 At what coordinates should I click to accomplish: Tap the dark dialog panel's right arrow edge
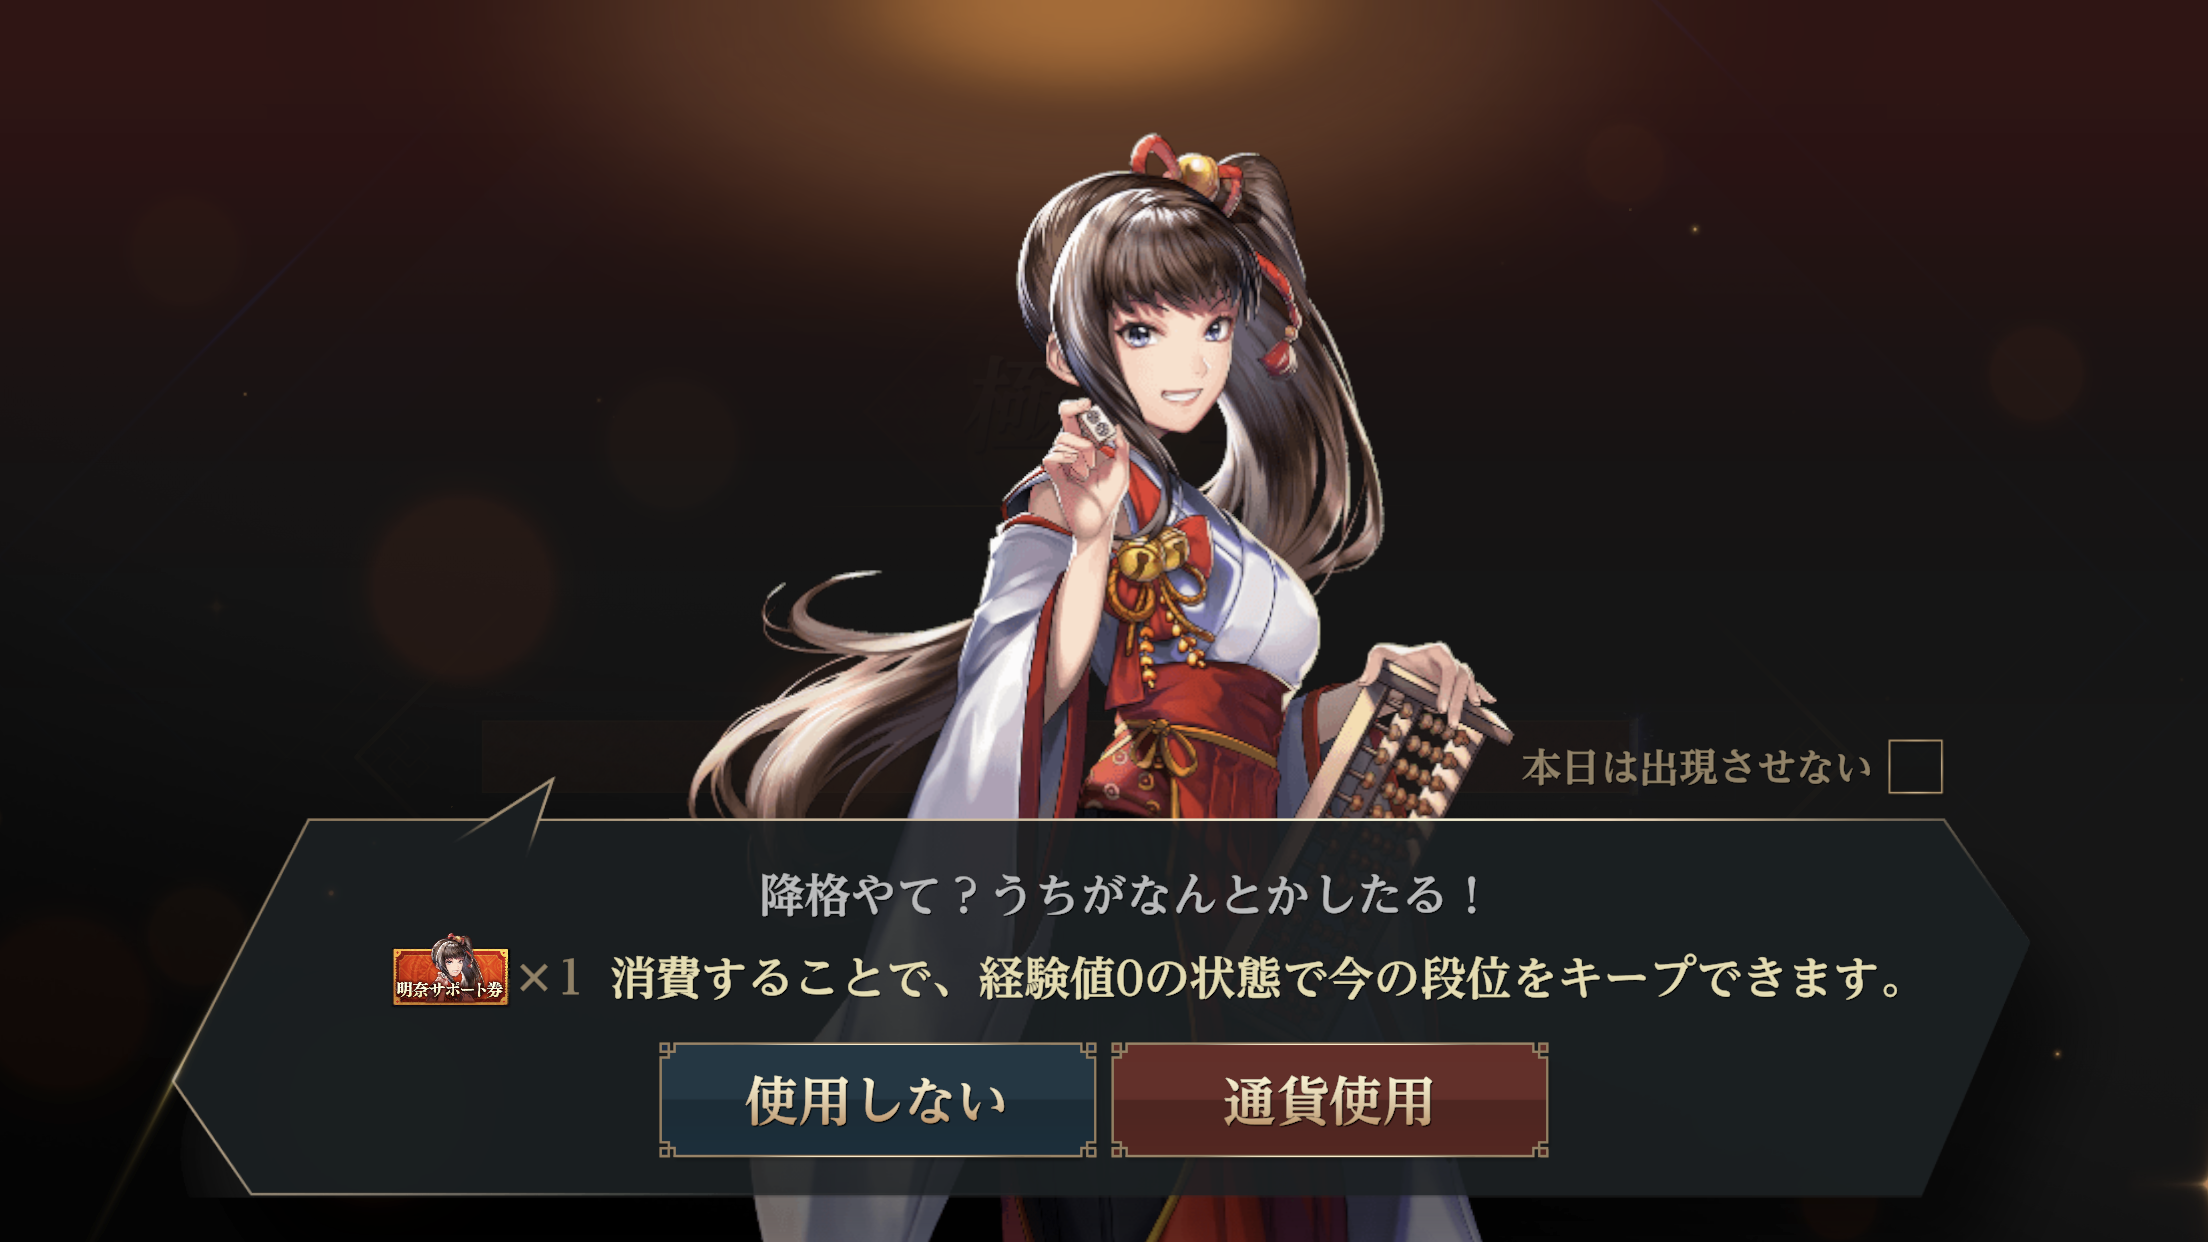pos(1985,940)
